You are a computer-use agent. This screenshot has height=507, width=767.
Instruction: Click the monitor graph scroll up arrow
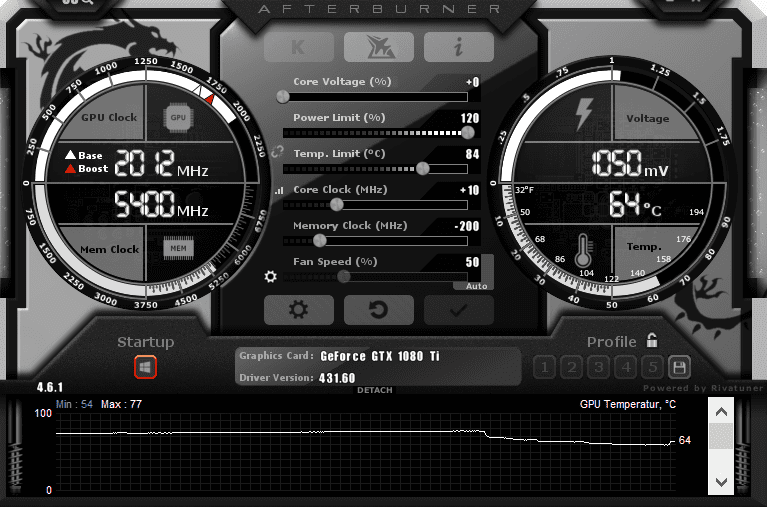(x=721, y=412)
